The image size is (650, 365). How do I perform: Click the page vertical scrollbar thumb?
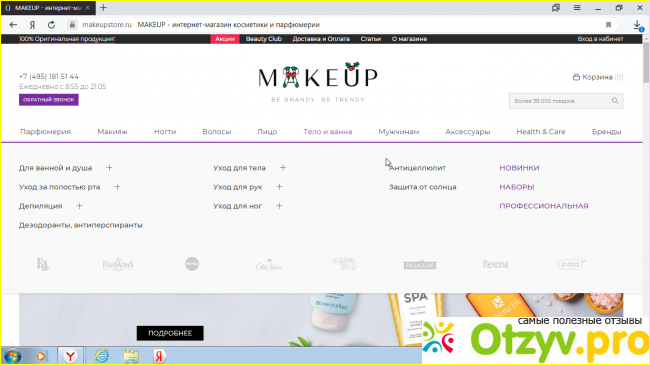point(645,62)
